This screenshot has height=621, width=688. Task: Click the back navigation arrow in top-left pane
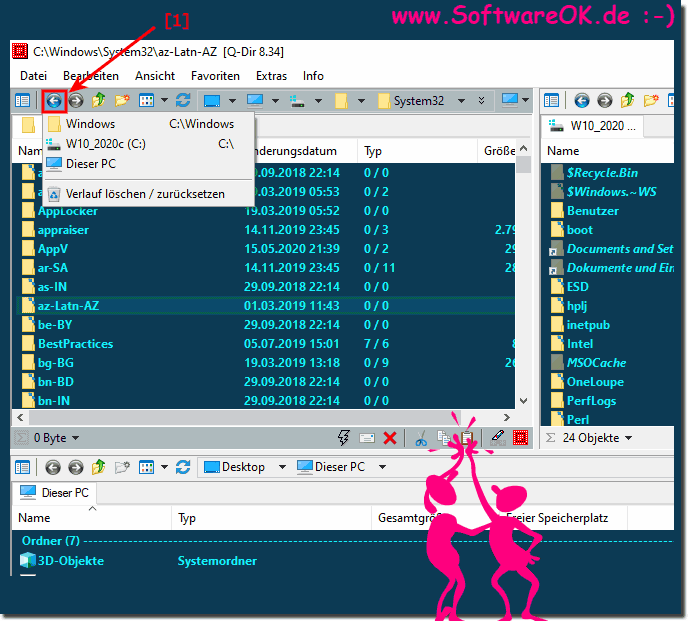[x=54, y=101]
